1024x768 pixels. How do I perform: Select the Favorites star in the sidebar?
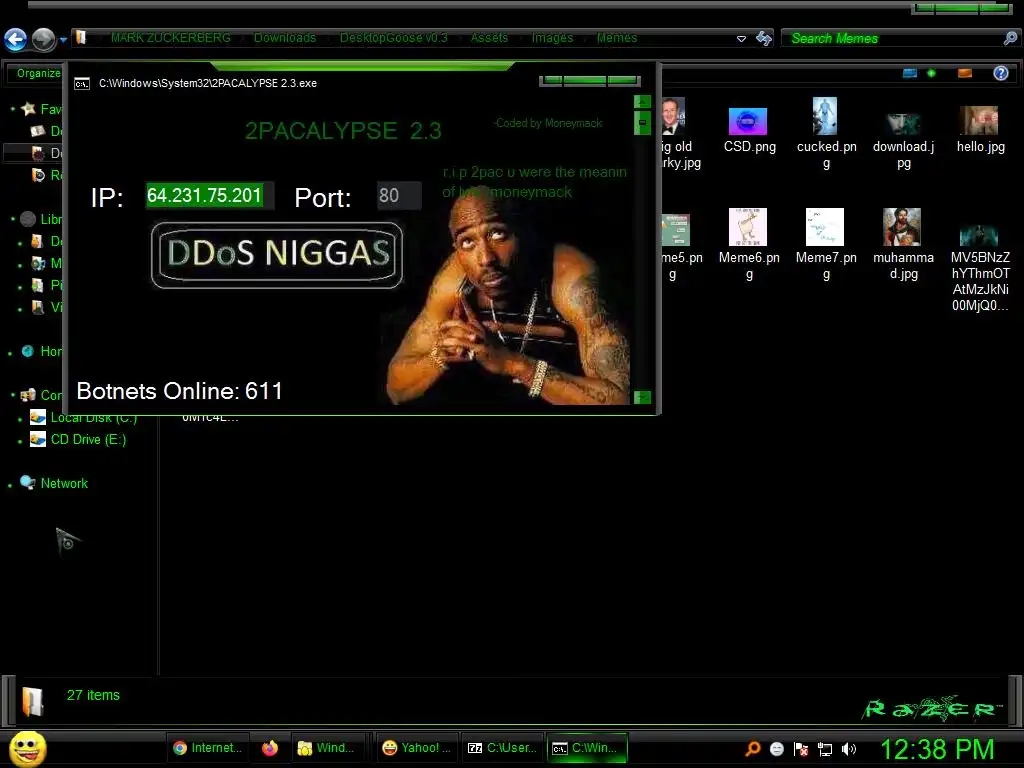coord(28,108)
